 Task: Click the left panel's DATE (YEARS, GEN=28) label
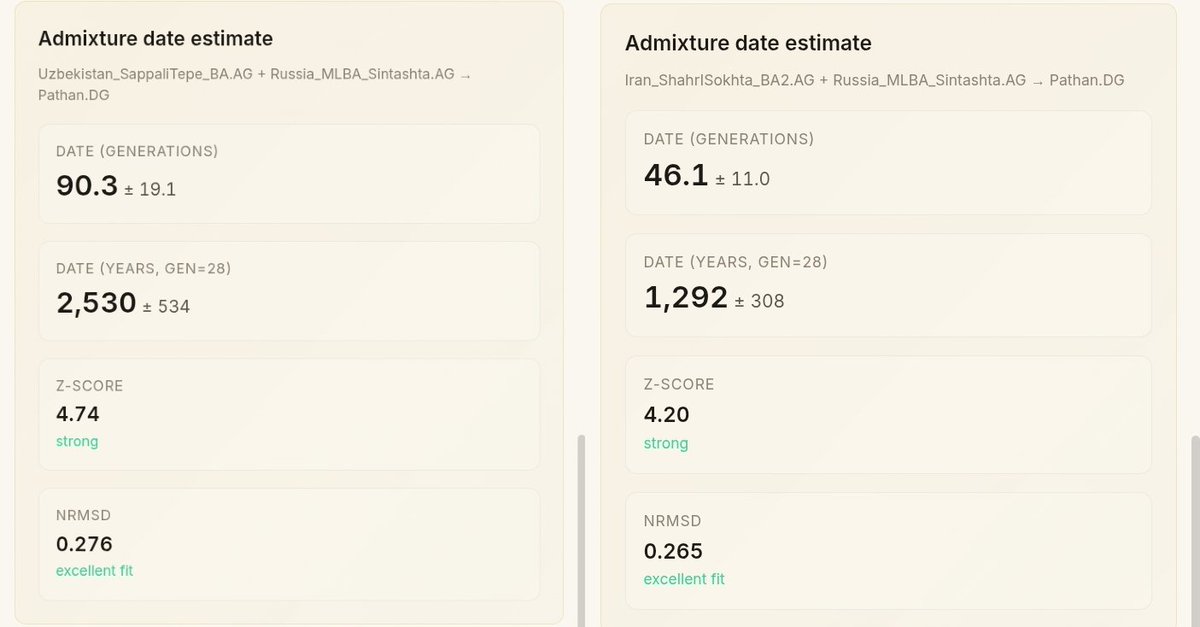click(146, 268)
